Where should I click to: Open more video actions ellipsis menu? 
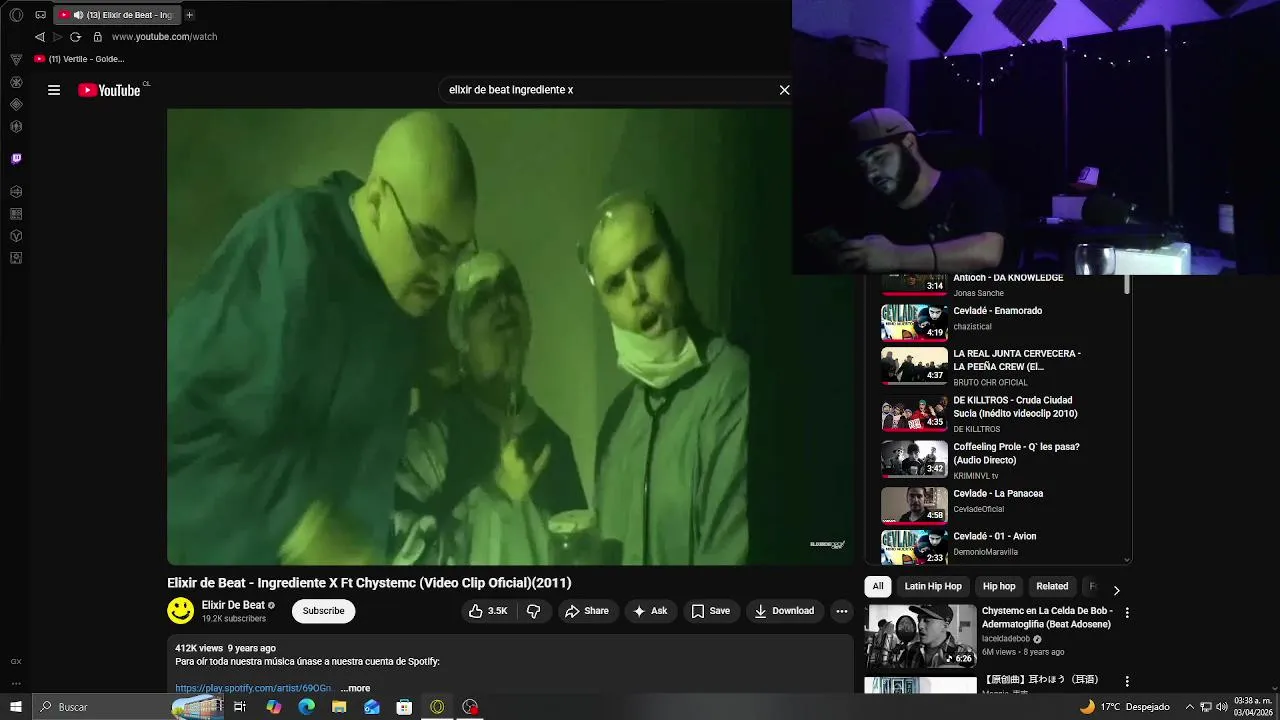[842, 611]
